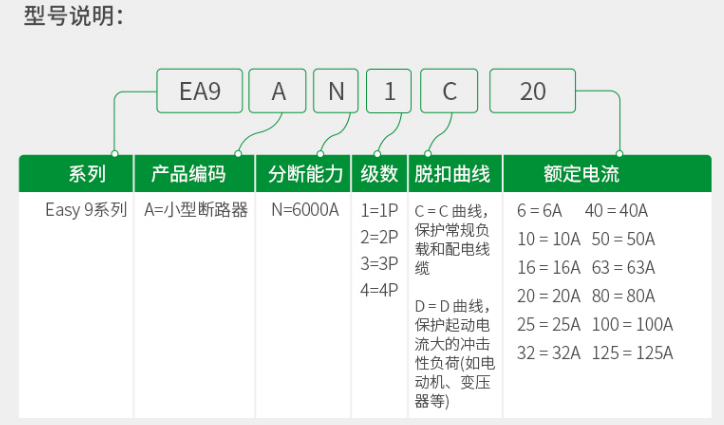
Task: Click the 40 = 40A value
Action: pos(616,211)
